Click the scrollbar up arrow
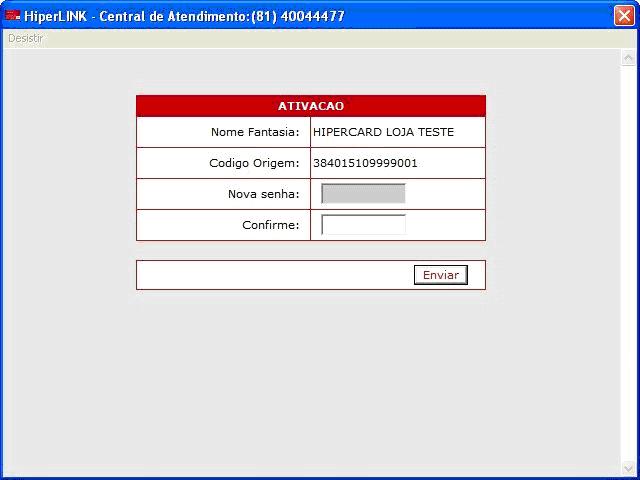 coord(628,58)
